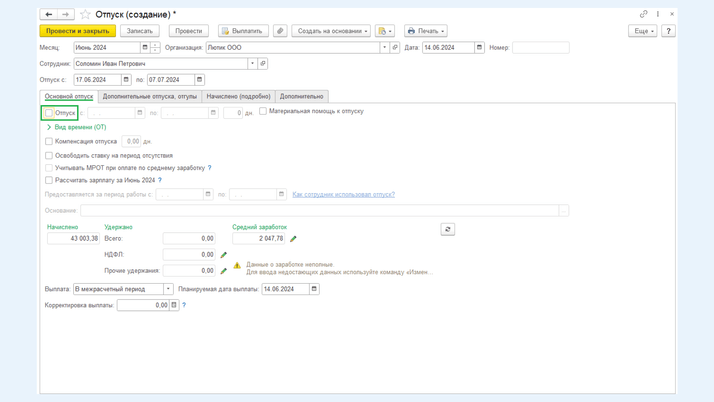
Task: Open calendar for main vacation end date
Action: pyautogui.click(x=213, y=113)
